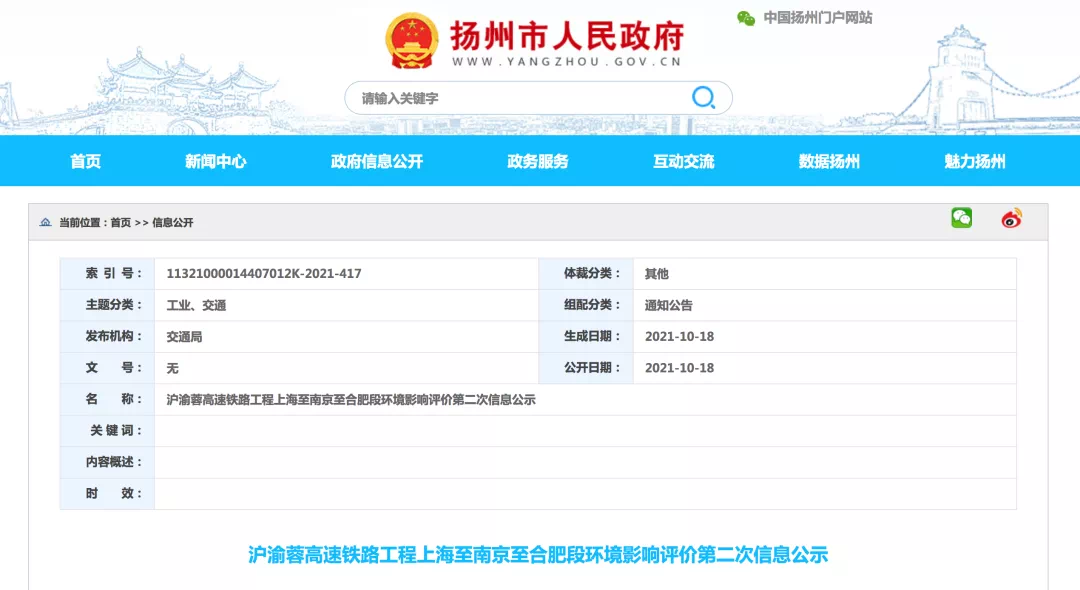The height and width of the screenshot is (590, 1080).
Task: Open the 首页 navigation item
Action: click(85, 161)
